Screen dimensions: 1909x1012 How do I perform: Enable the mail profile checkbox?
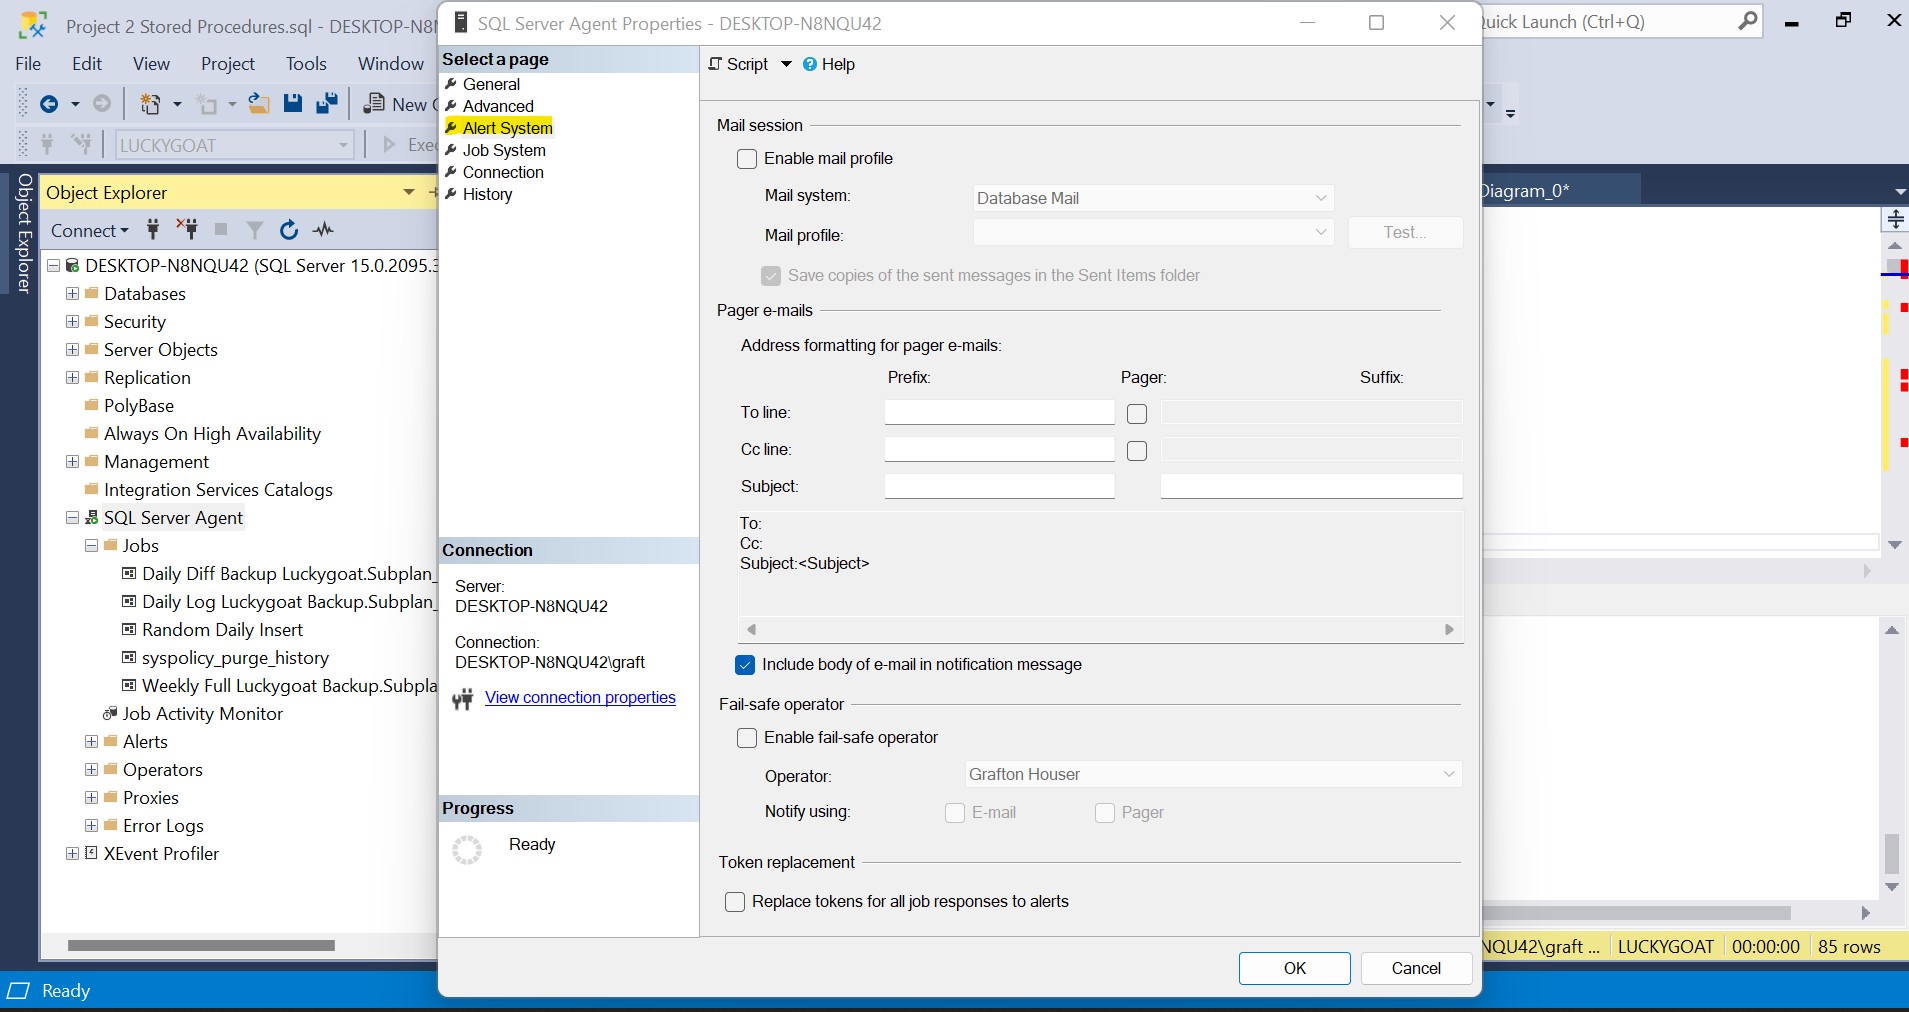(x=747, y=159)
